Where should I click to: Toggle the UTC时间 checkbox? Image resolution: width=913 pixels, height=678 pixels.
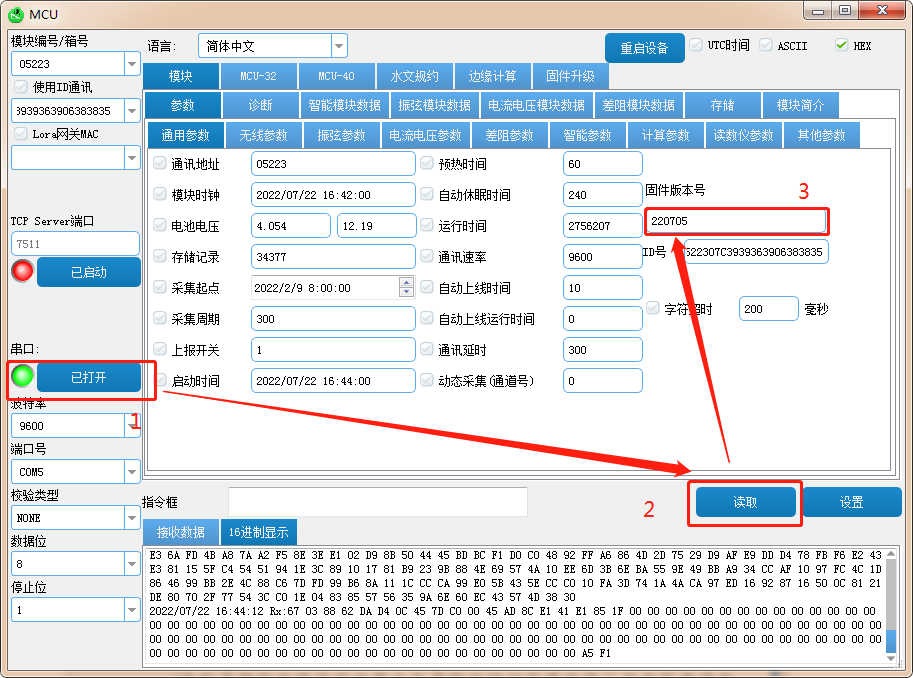coord(696,45)
